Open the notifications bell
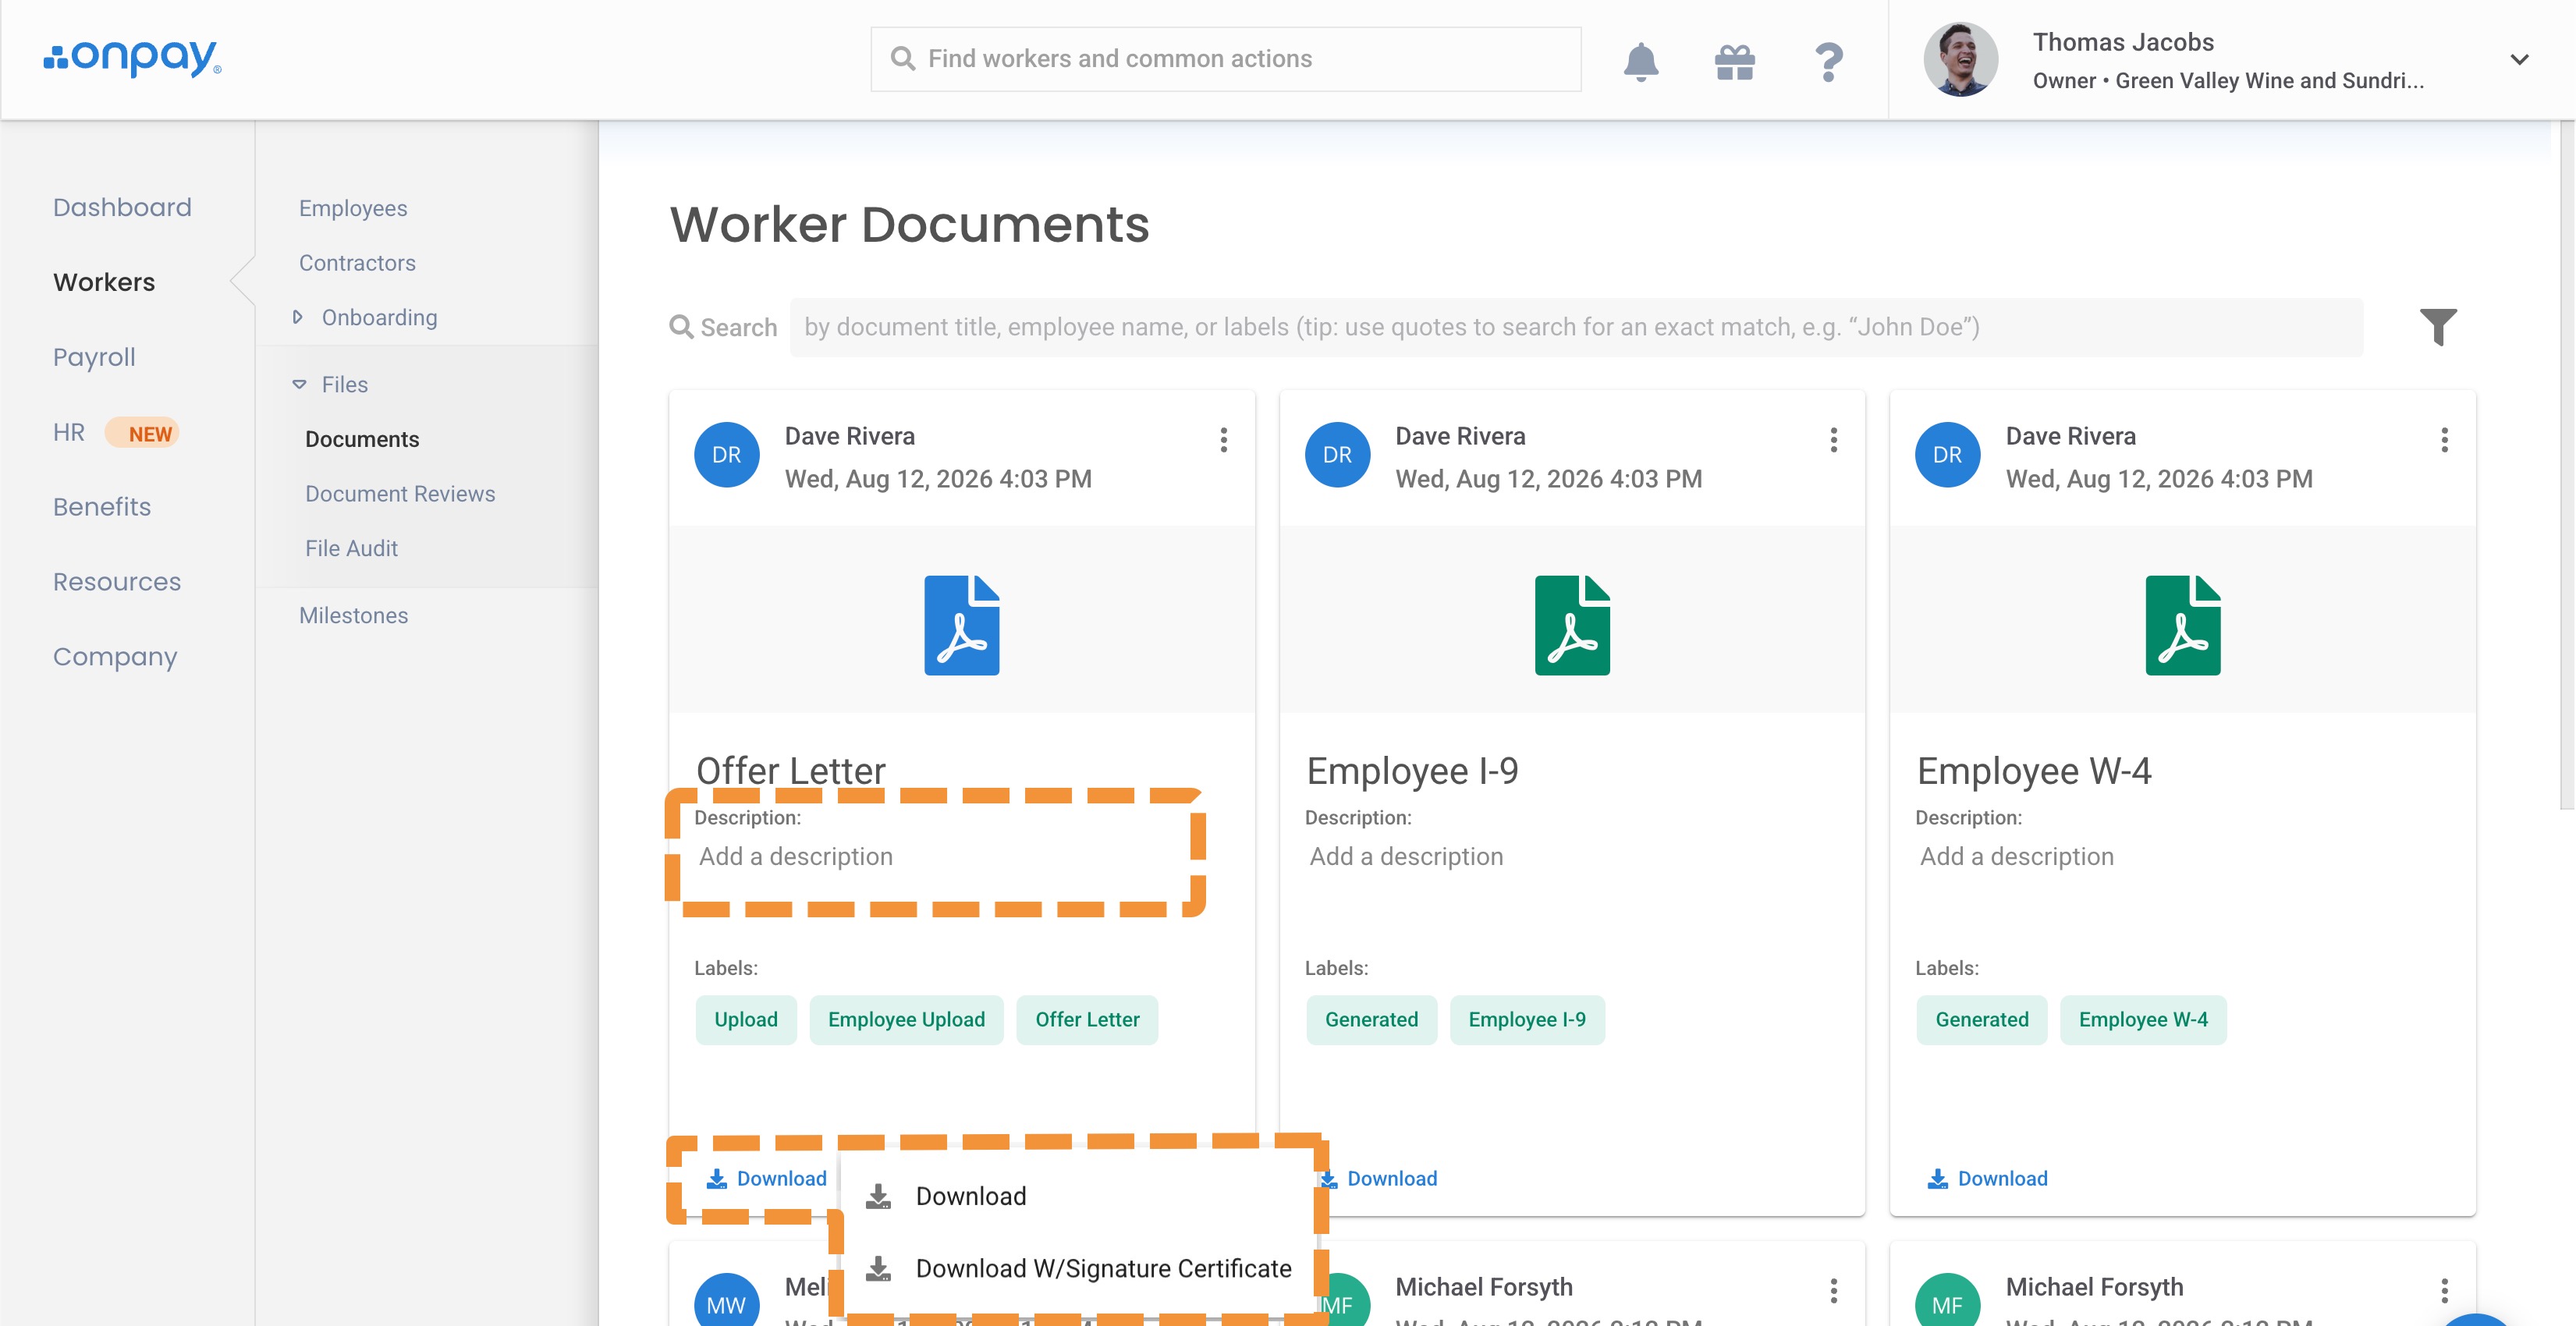The height and width of the screenshot is (1326, 2576). tap(1641, 61)
